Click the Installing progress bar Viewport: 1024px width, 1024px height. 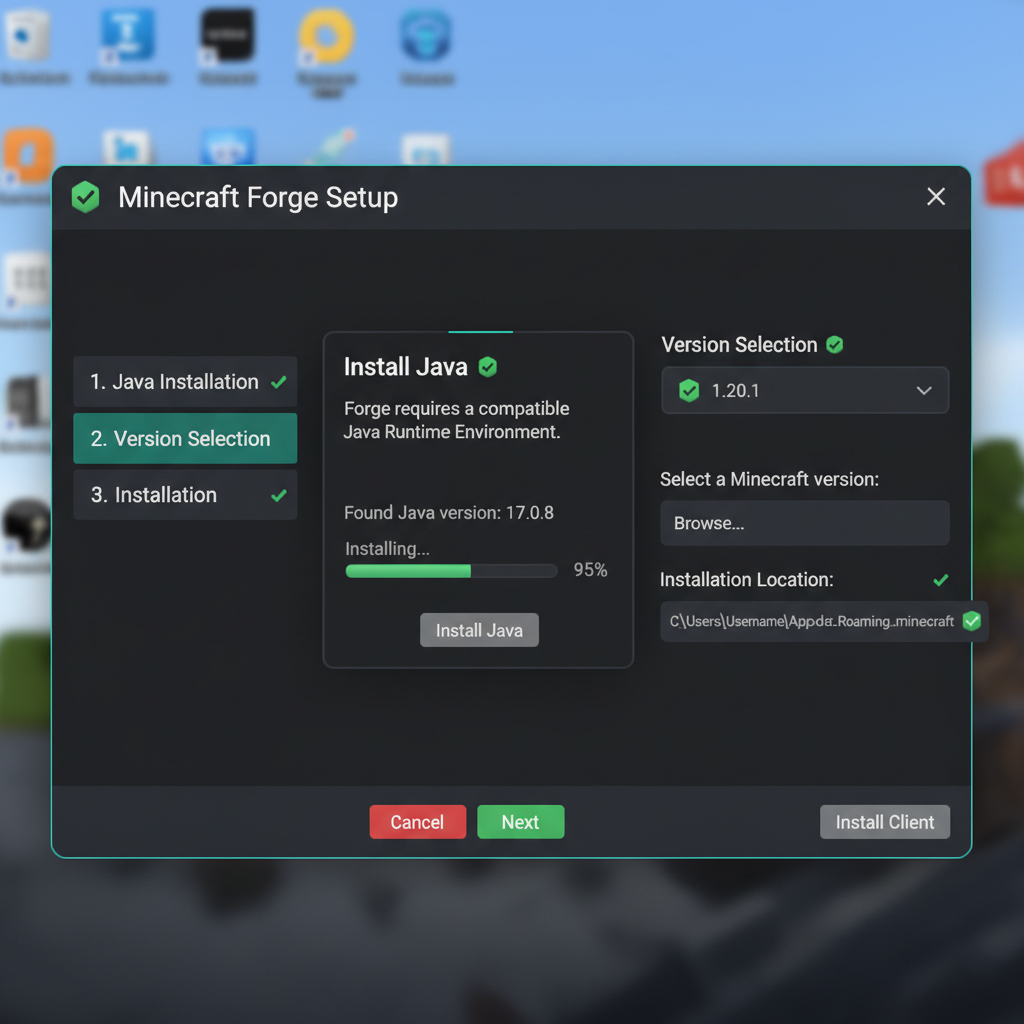pos(451,571)
